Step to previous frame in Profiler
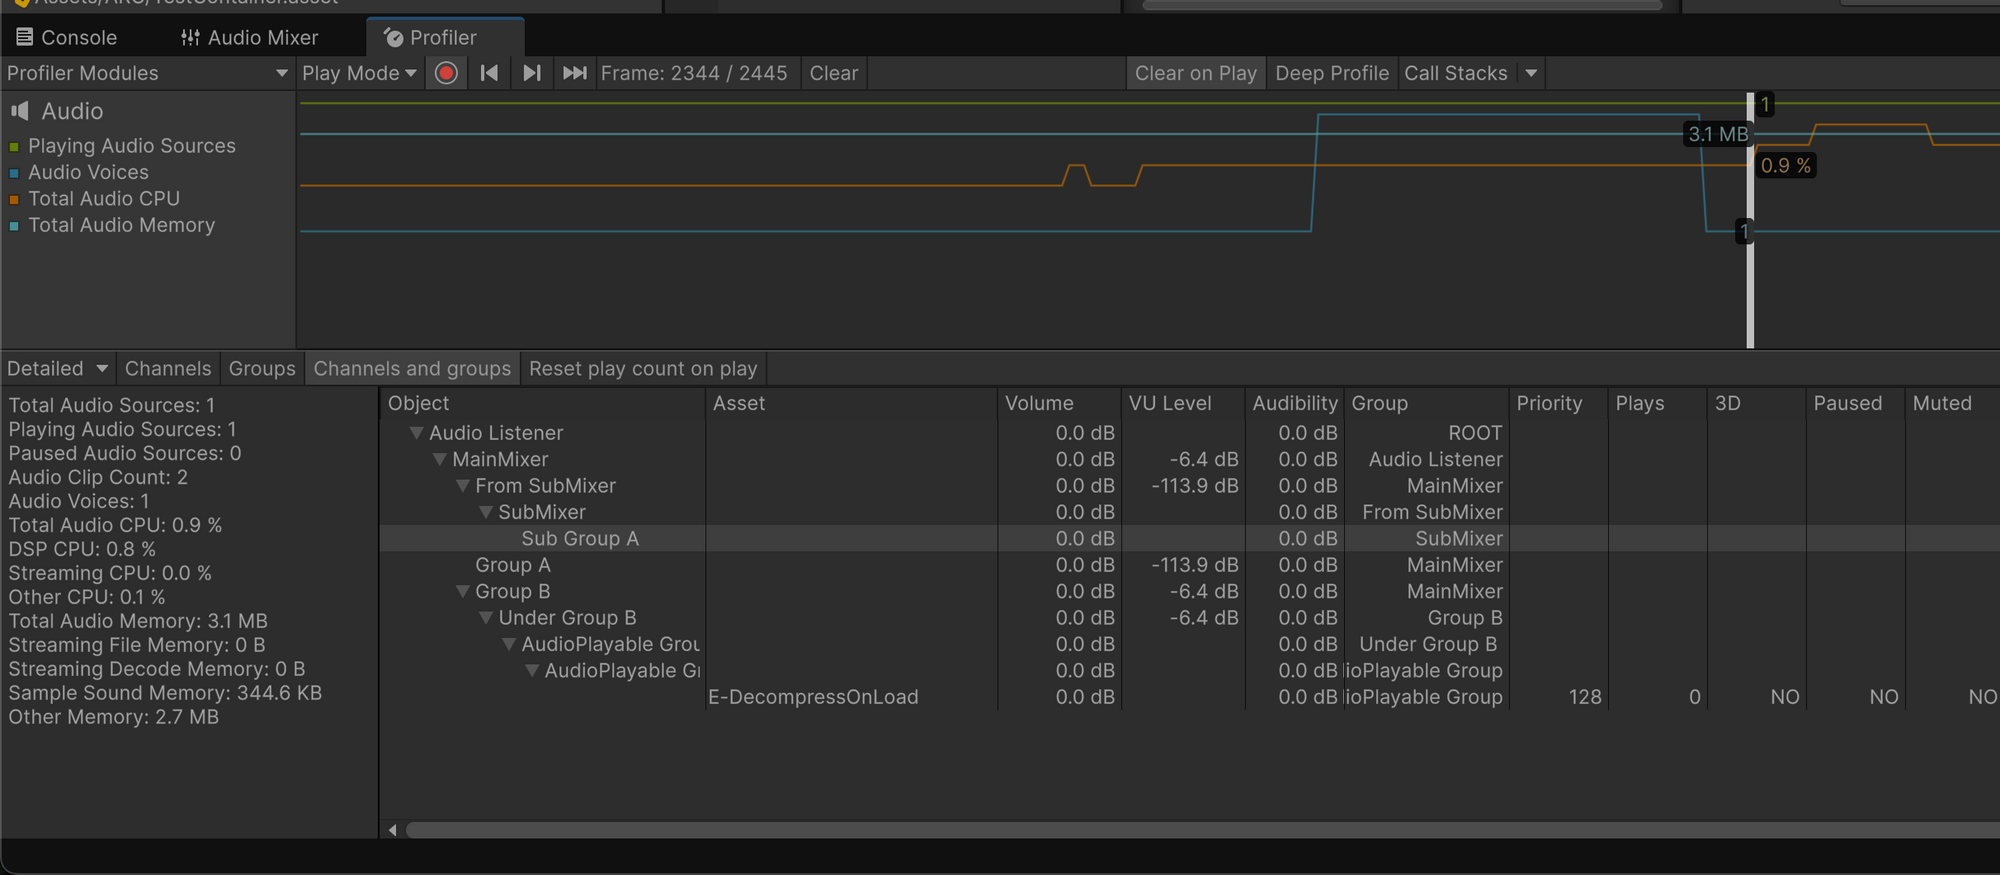Viewport: 2000px width, 875px height. coord(489,73)
